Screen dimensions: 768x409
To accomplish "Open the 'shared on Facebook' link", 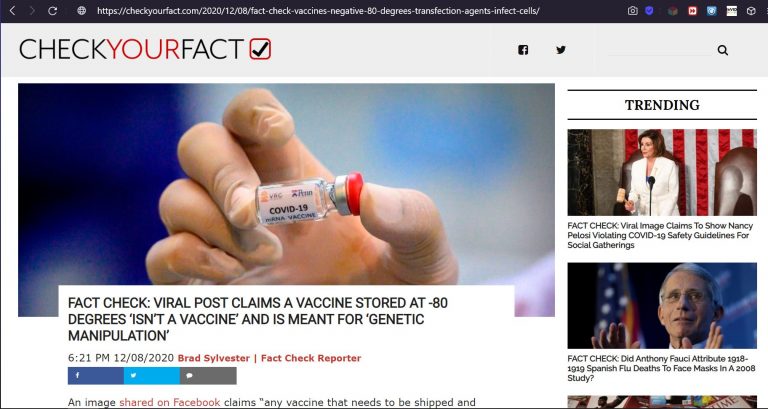I will [170, 402].
